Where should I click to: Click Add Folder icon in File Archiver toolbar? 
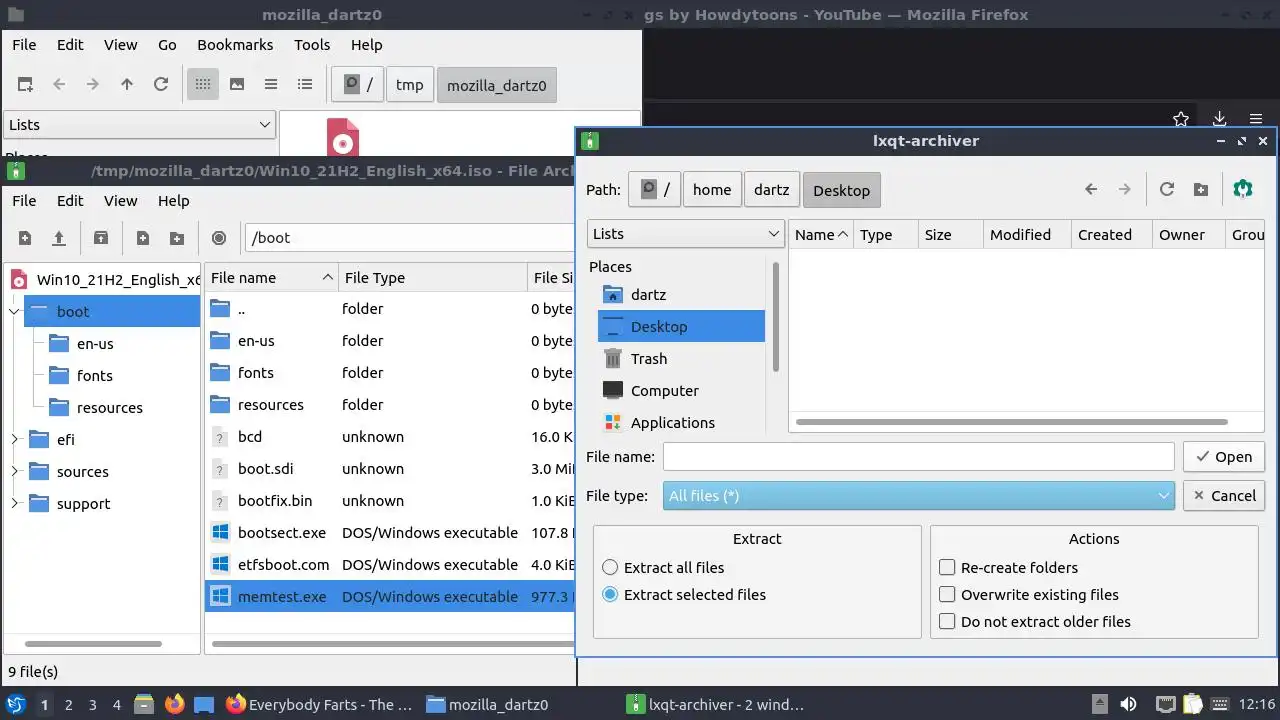pos(177,238)
